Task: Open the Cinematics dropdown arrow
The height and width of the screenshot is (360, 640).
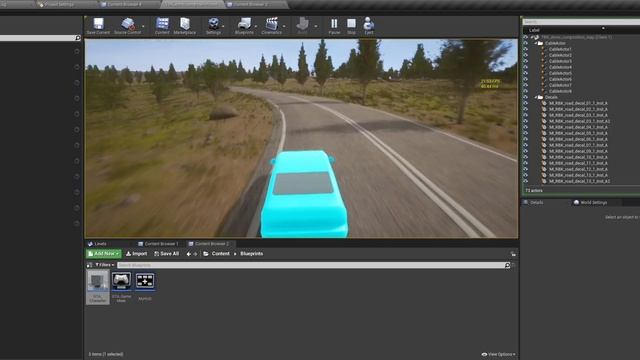Action: 284,26
